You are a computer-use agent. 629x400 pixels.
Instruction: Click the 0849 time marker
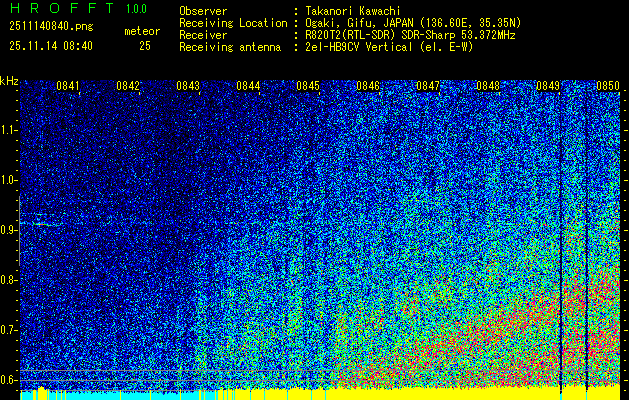(x=548, y=86)
